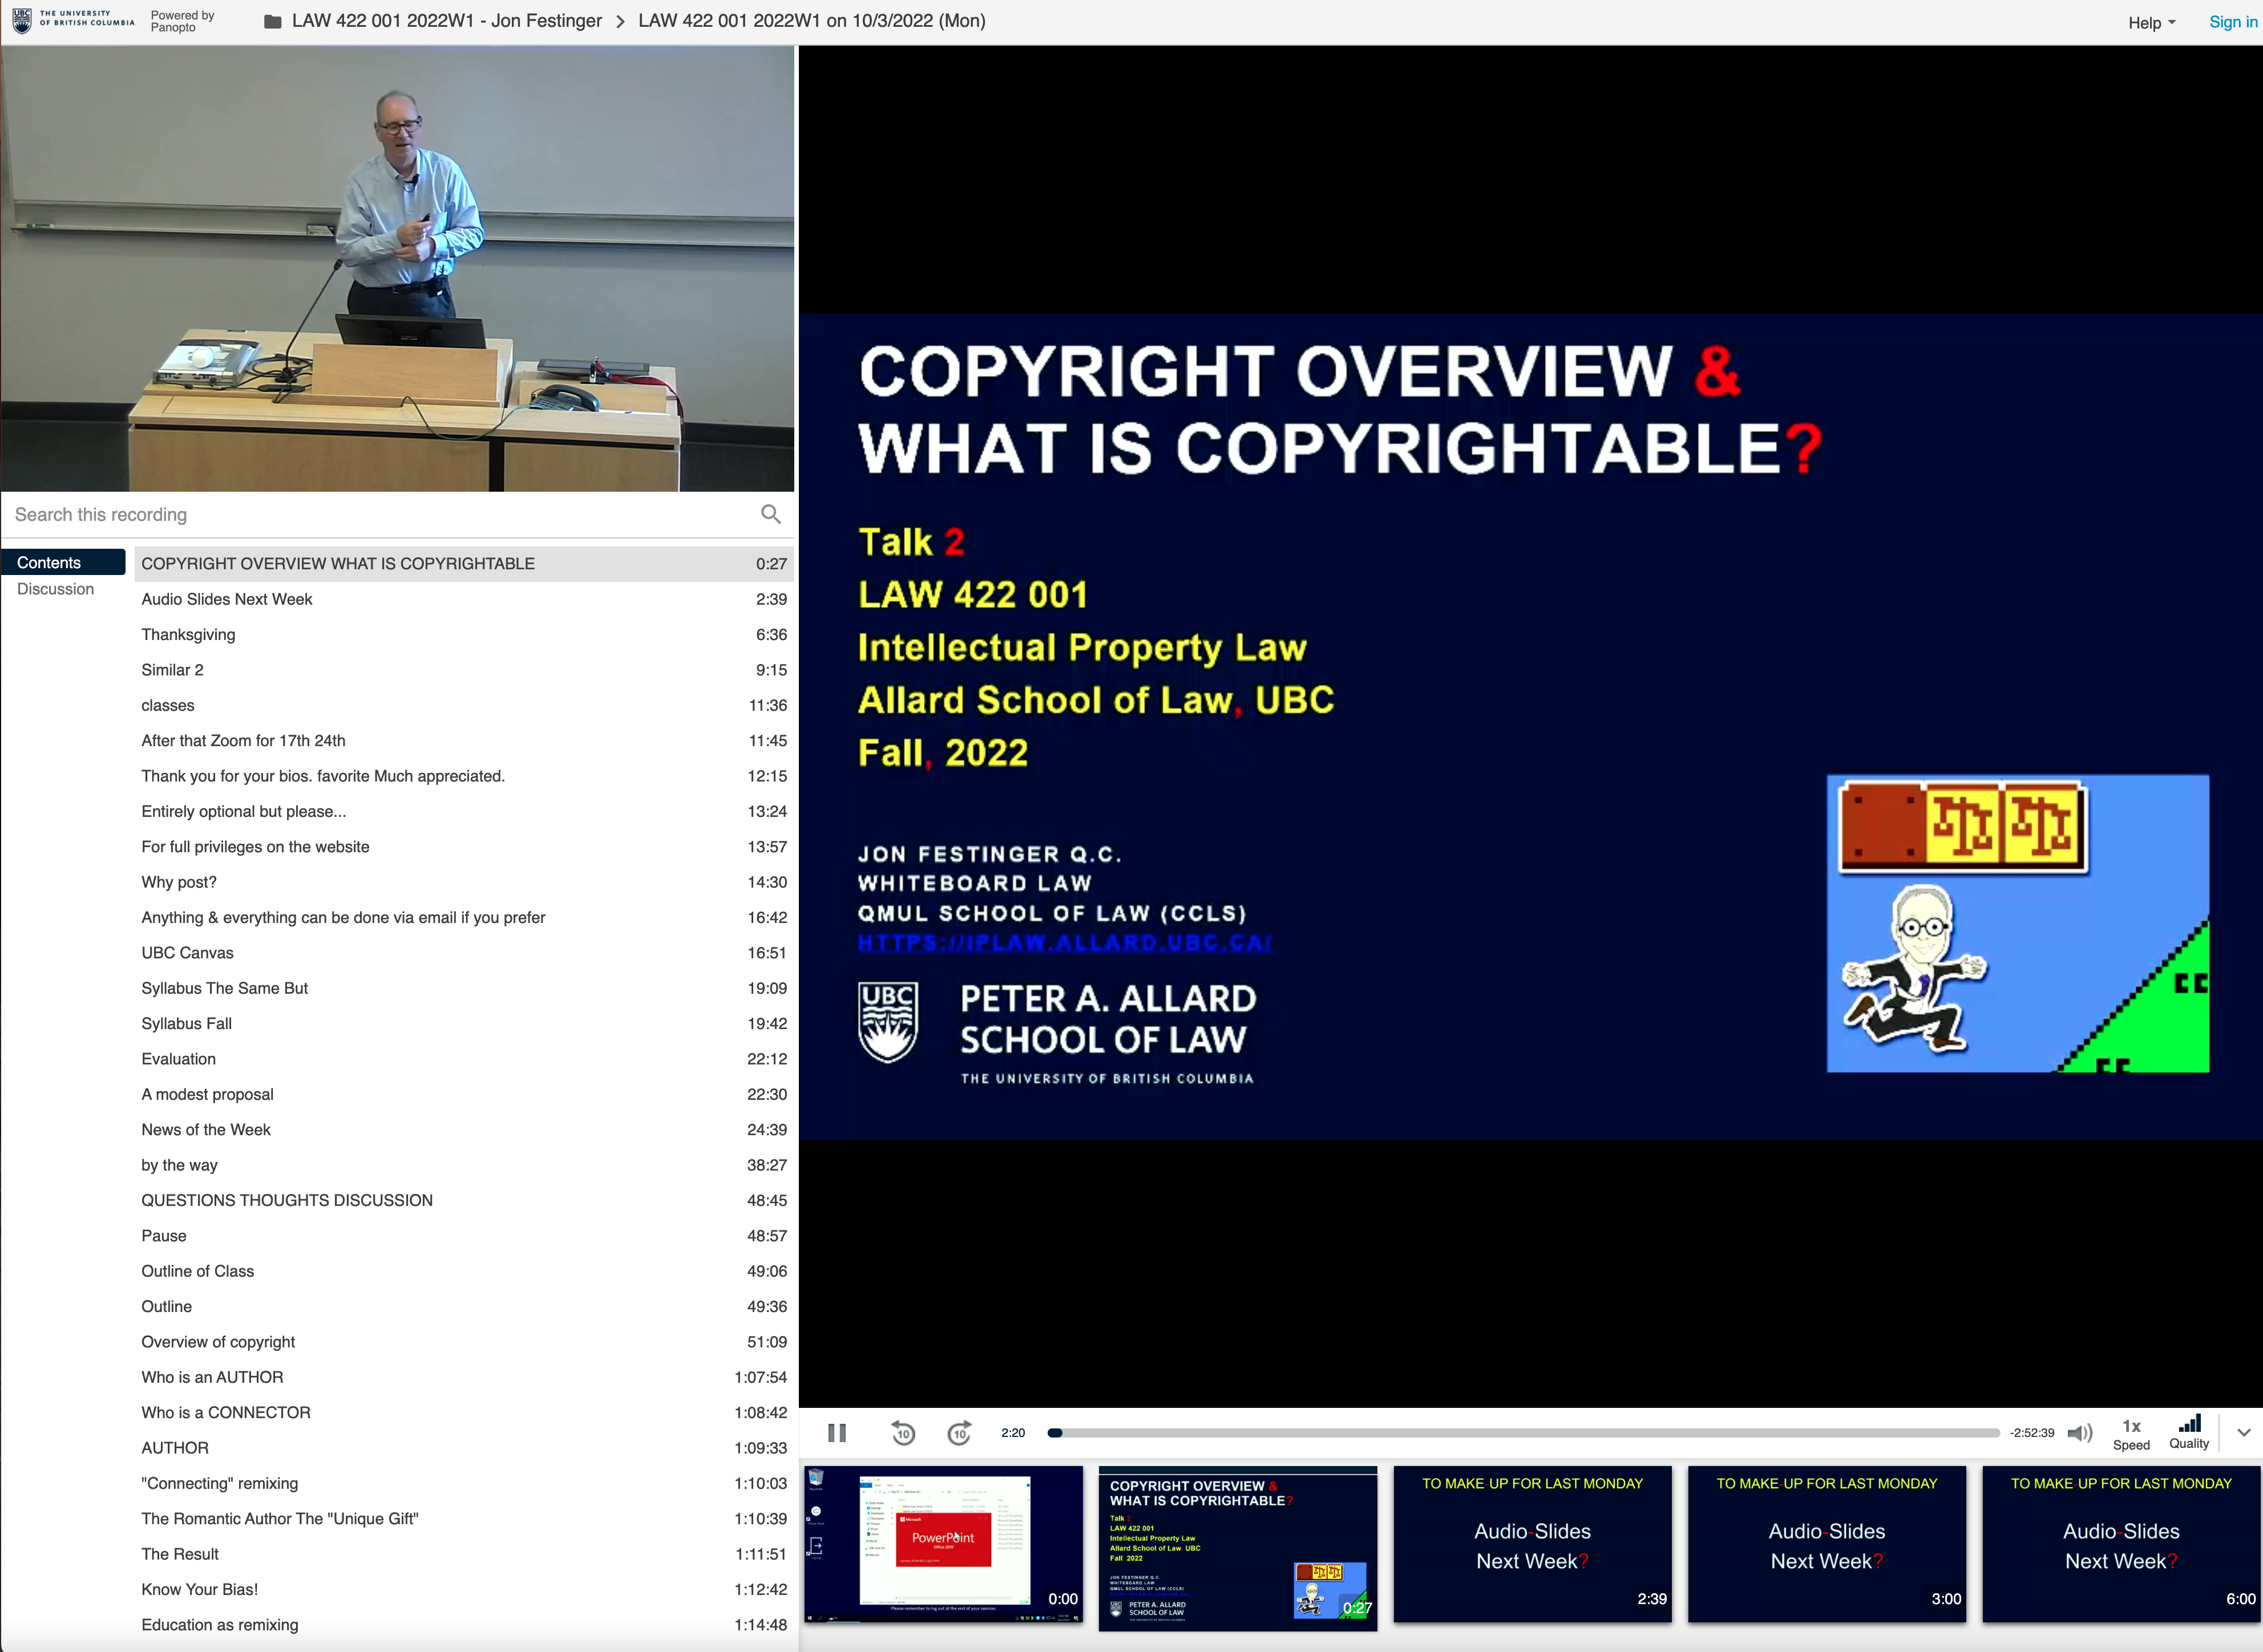Jump to Syllabus Fall entry

pyautogui.click(x=464, y=1024)
